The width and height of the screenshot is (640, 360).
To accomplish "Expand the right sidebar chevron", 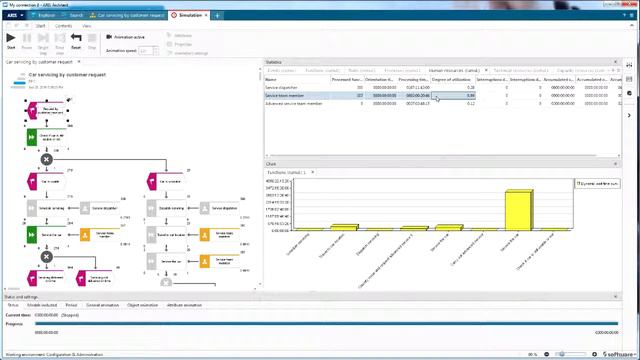I will [x=629, y=116].
